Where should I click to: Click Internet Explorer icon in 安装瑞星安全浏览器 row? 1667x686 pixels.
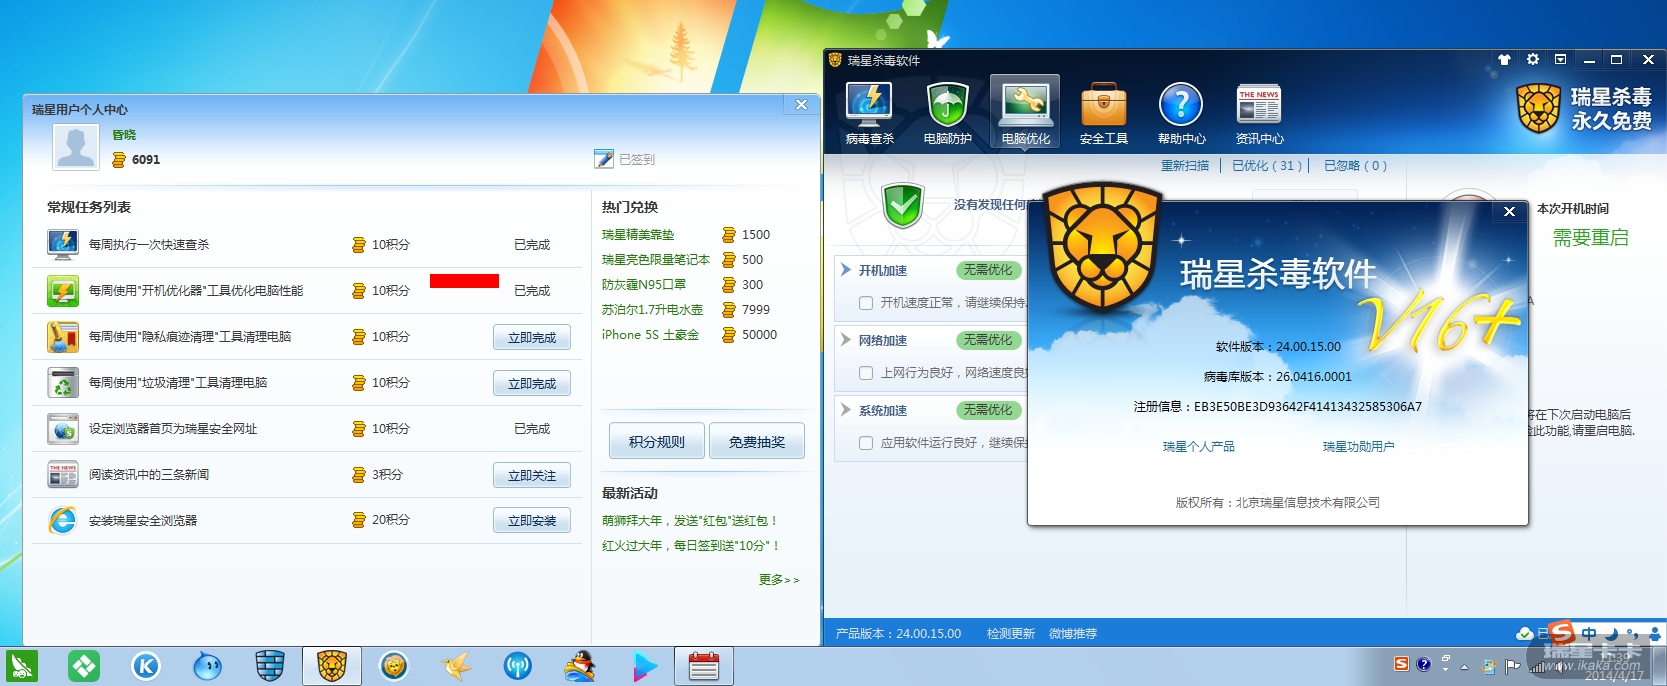(63, 520)
